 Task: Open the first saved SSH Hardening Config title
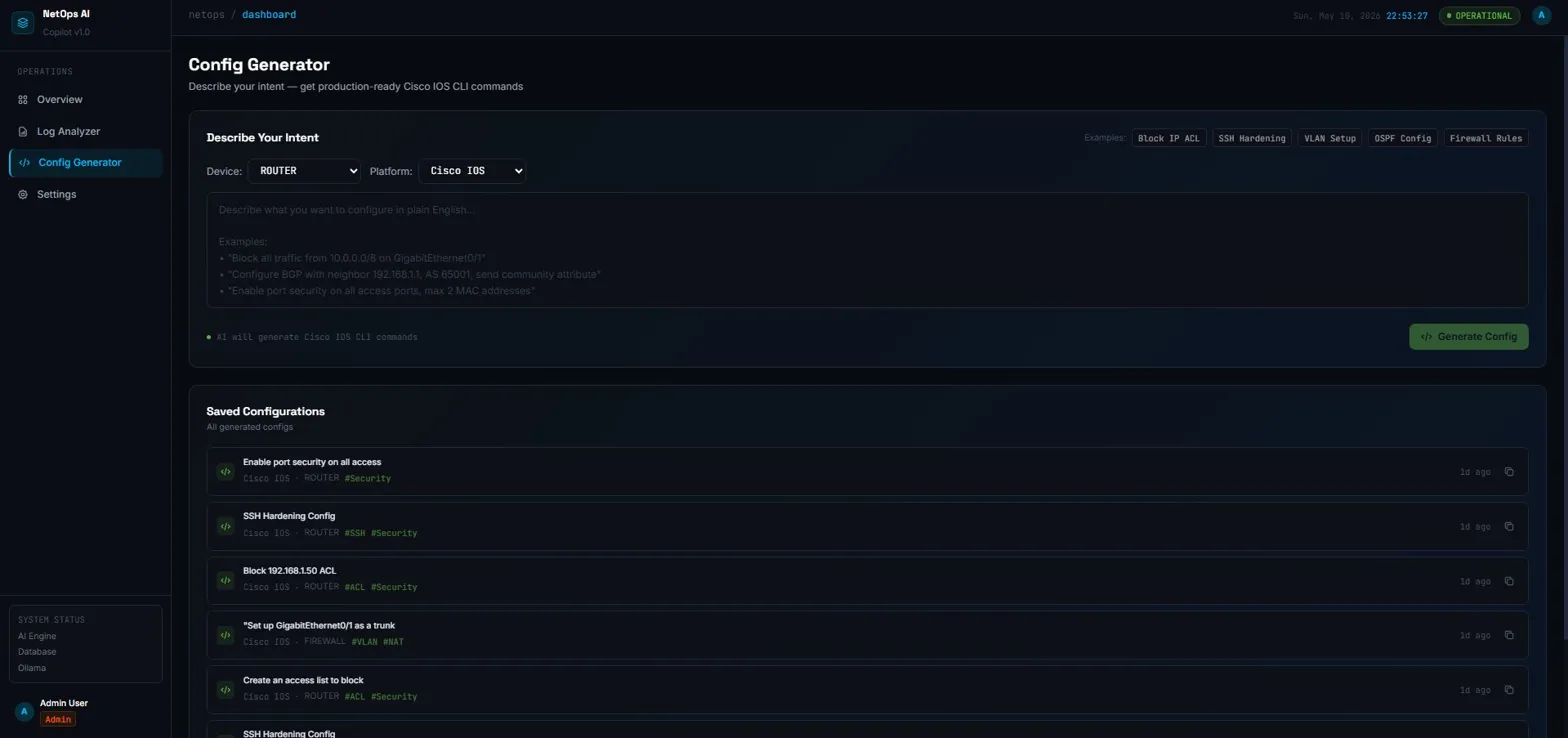(289, 516)
